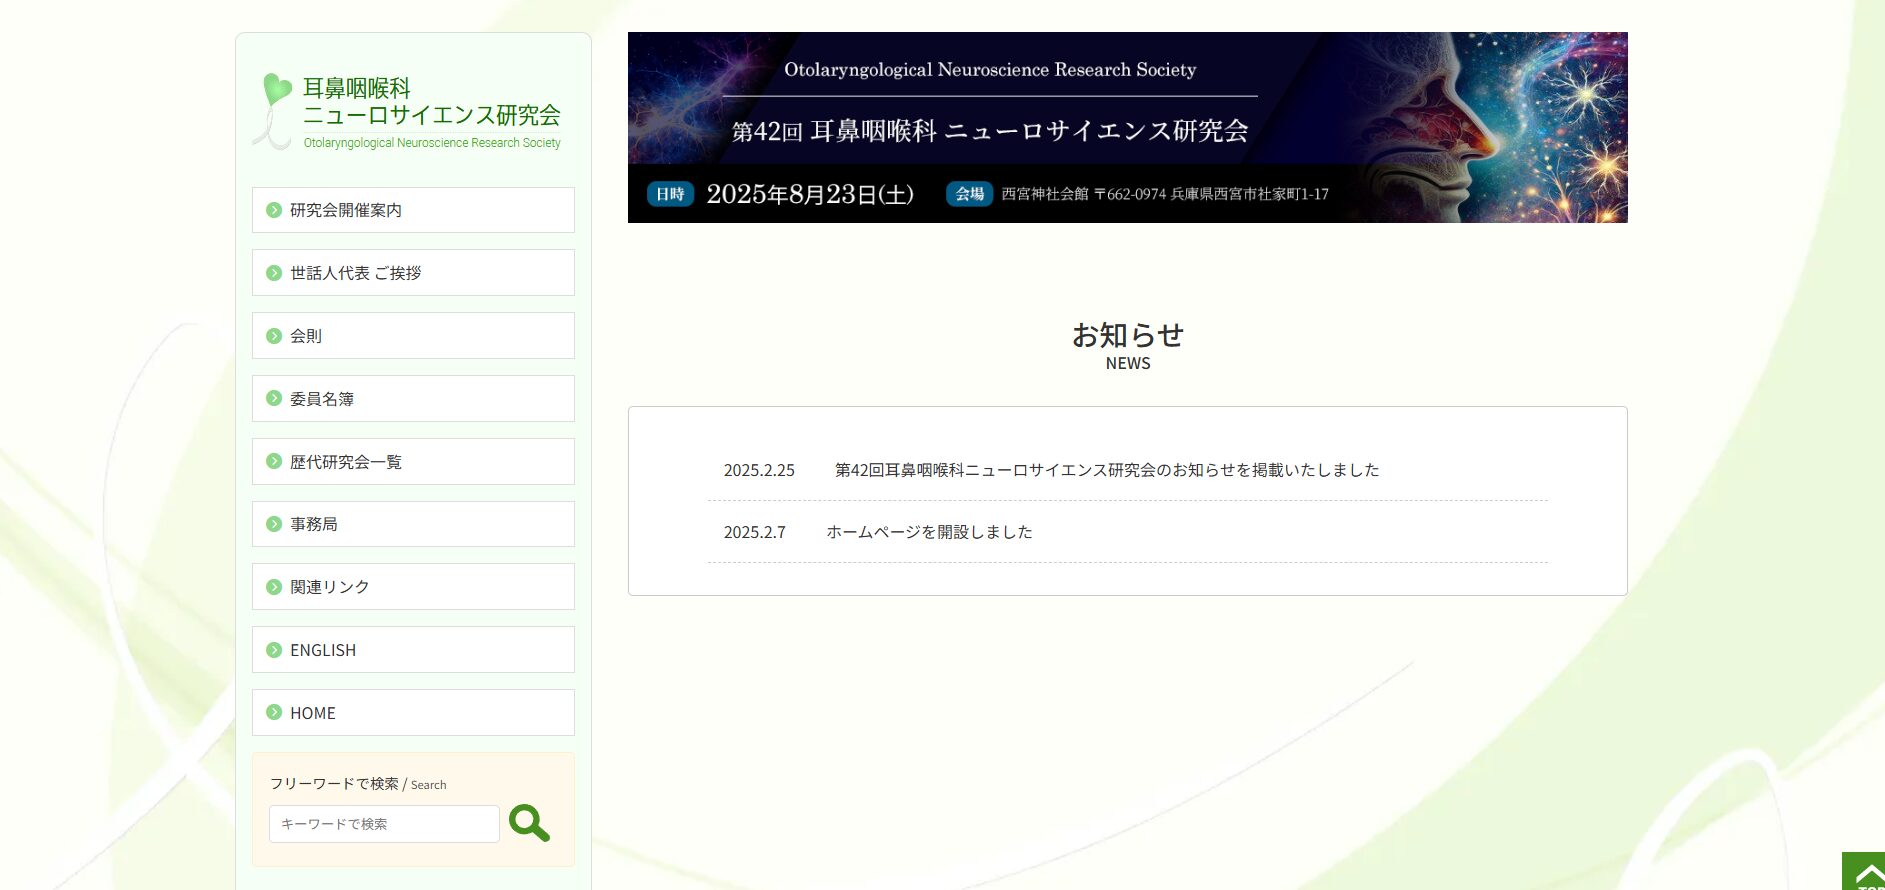Click the arrow icon beside 会則

pos(274,336)
